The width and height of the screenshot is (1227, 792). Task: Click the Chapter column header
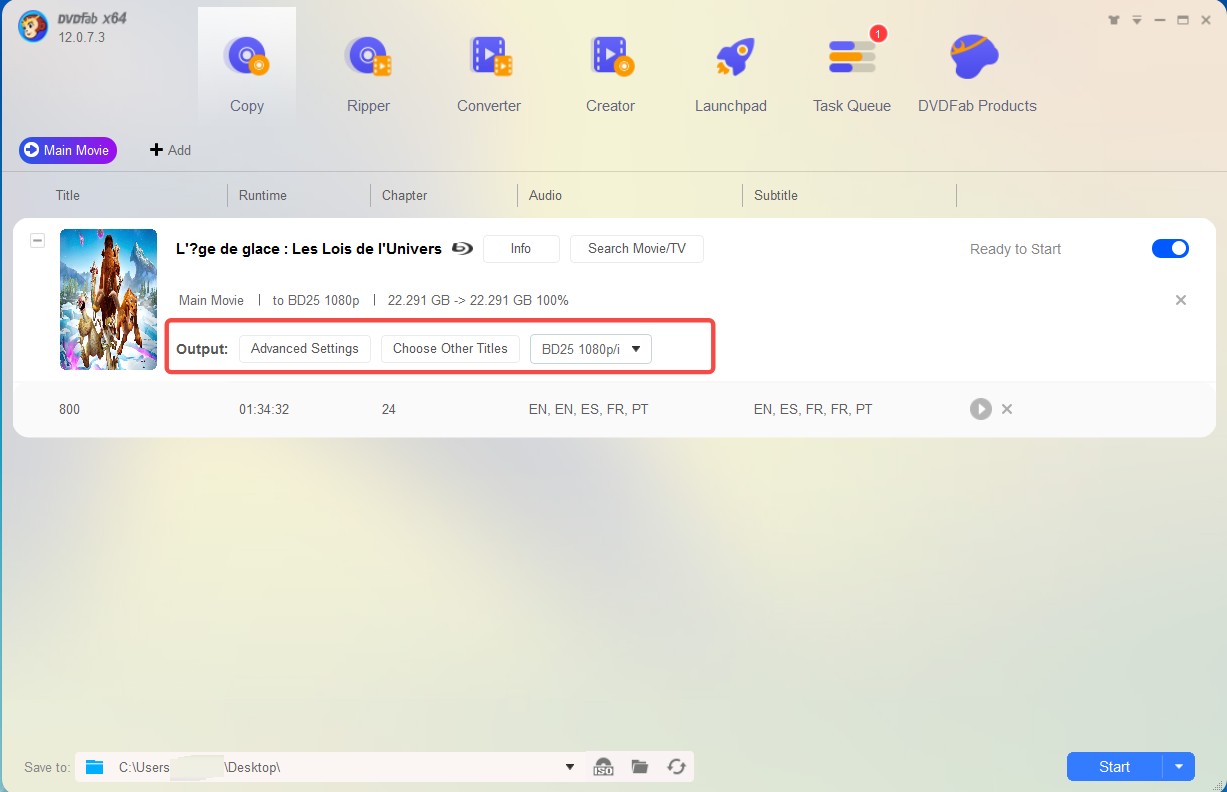(405, 196)
